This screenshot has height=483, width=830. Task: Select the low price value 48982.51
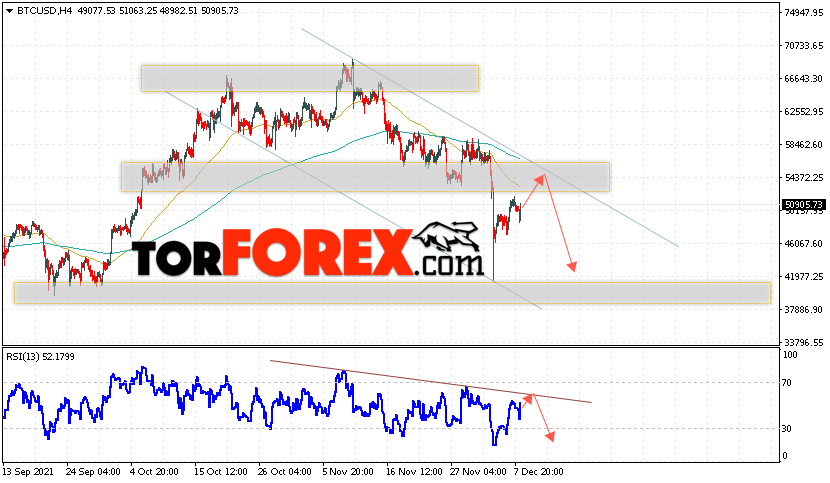pos(178,11)
